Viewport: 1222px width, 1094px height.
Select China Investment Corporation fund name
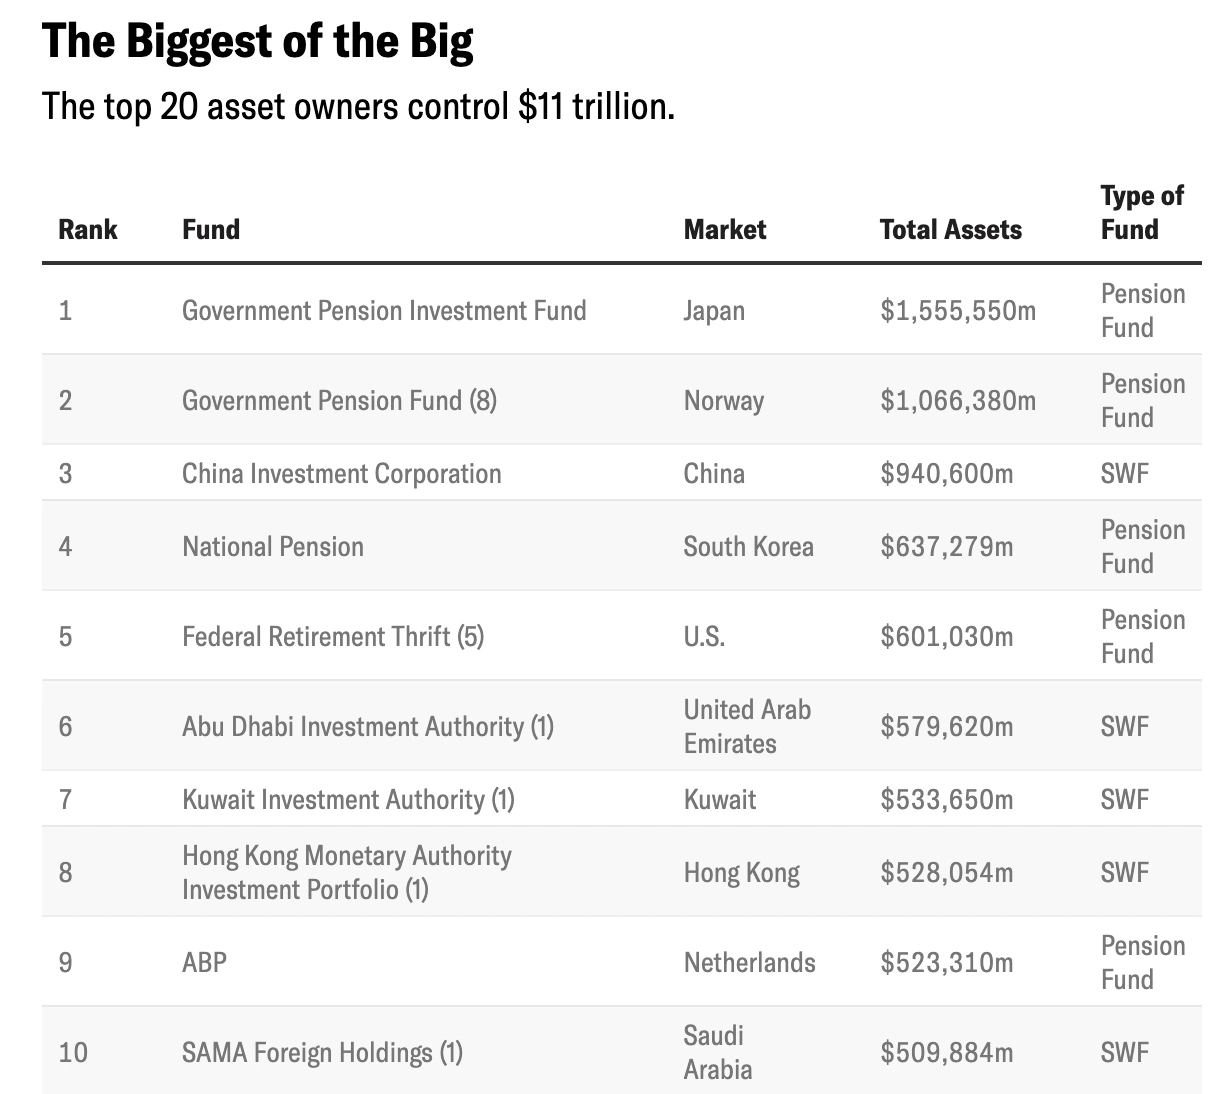point(342,473)
